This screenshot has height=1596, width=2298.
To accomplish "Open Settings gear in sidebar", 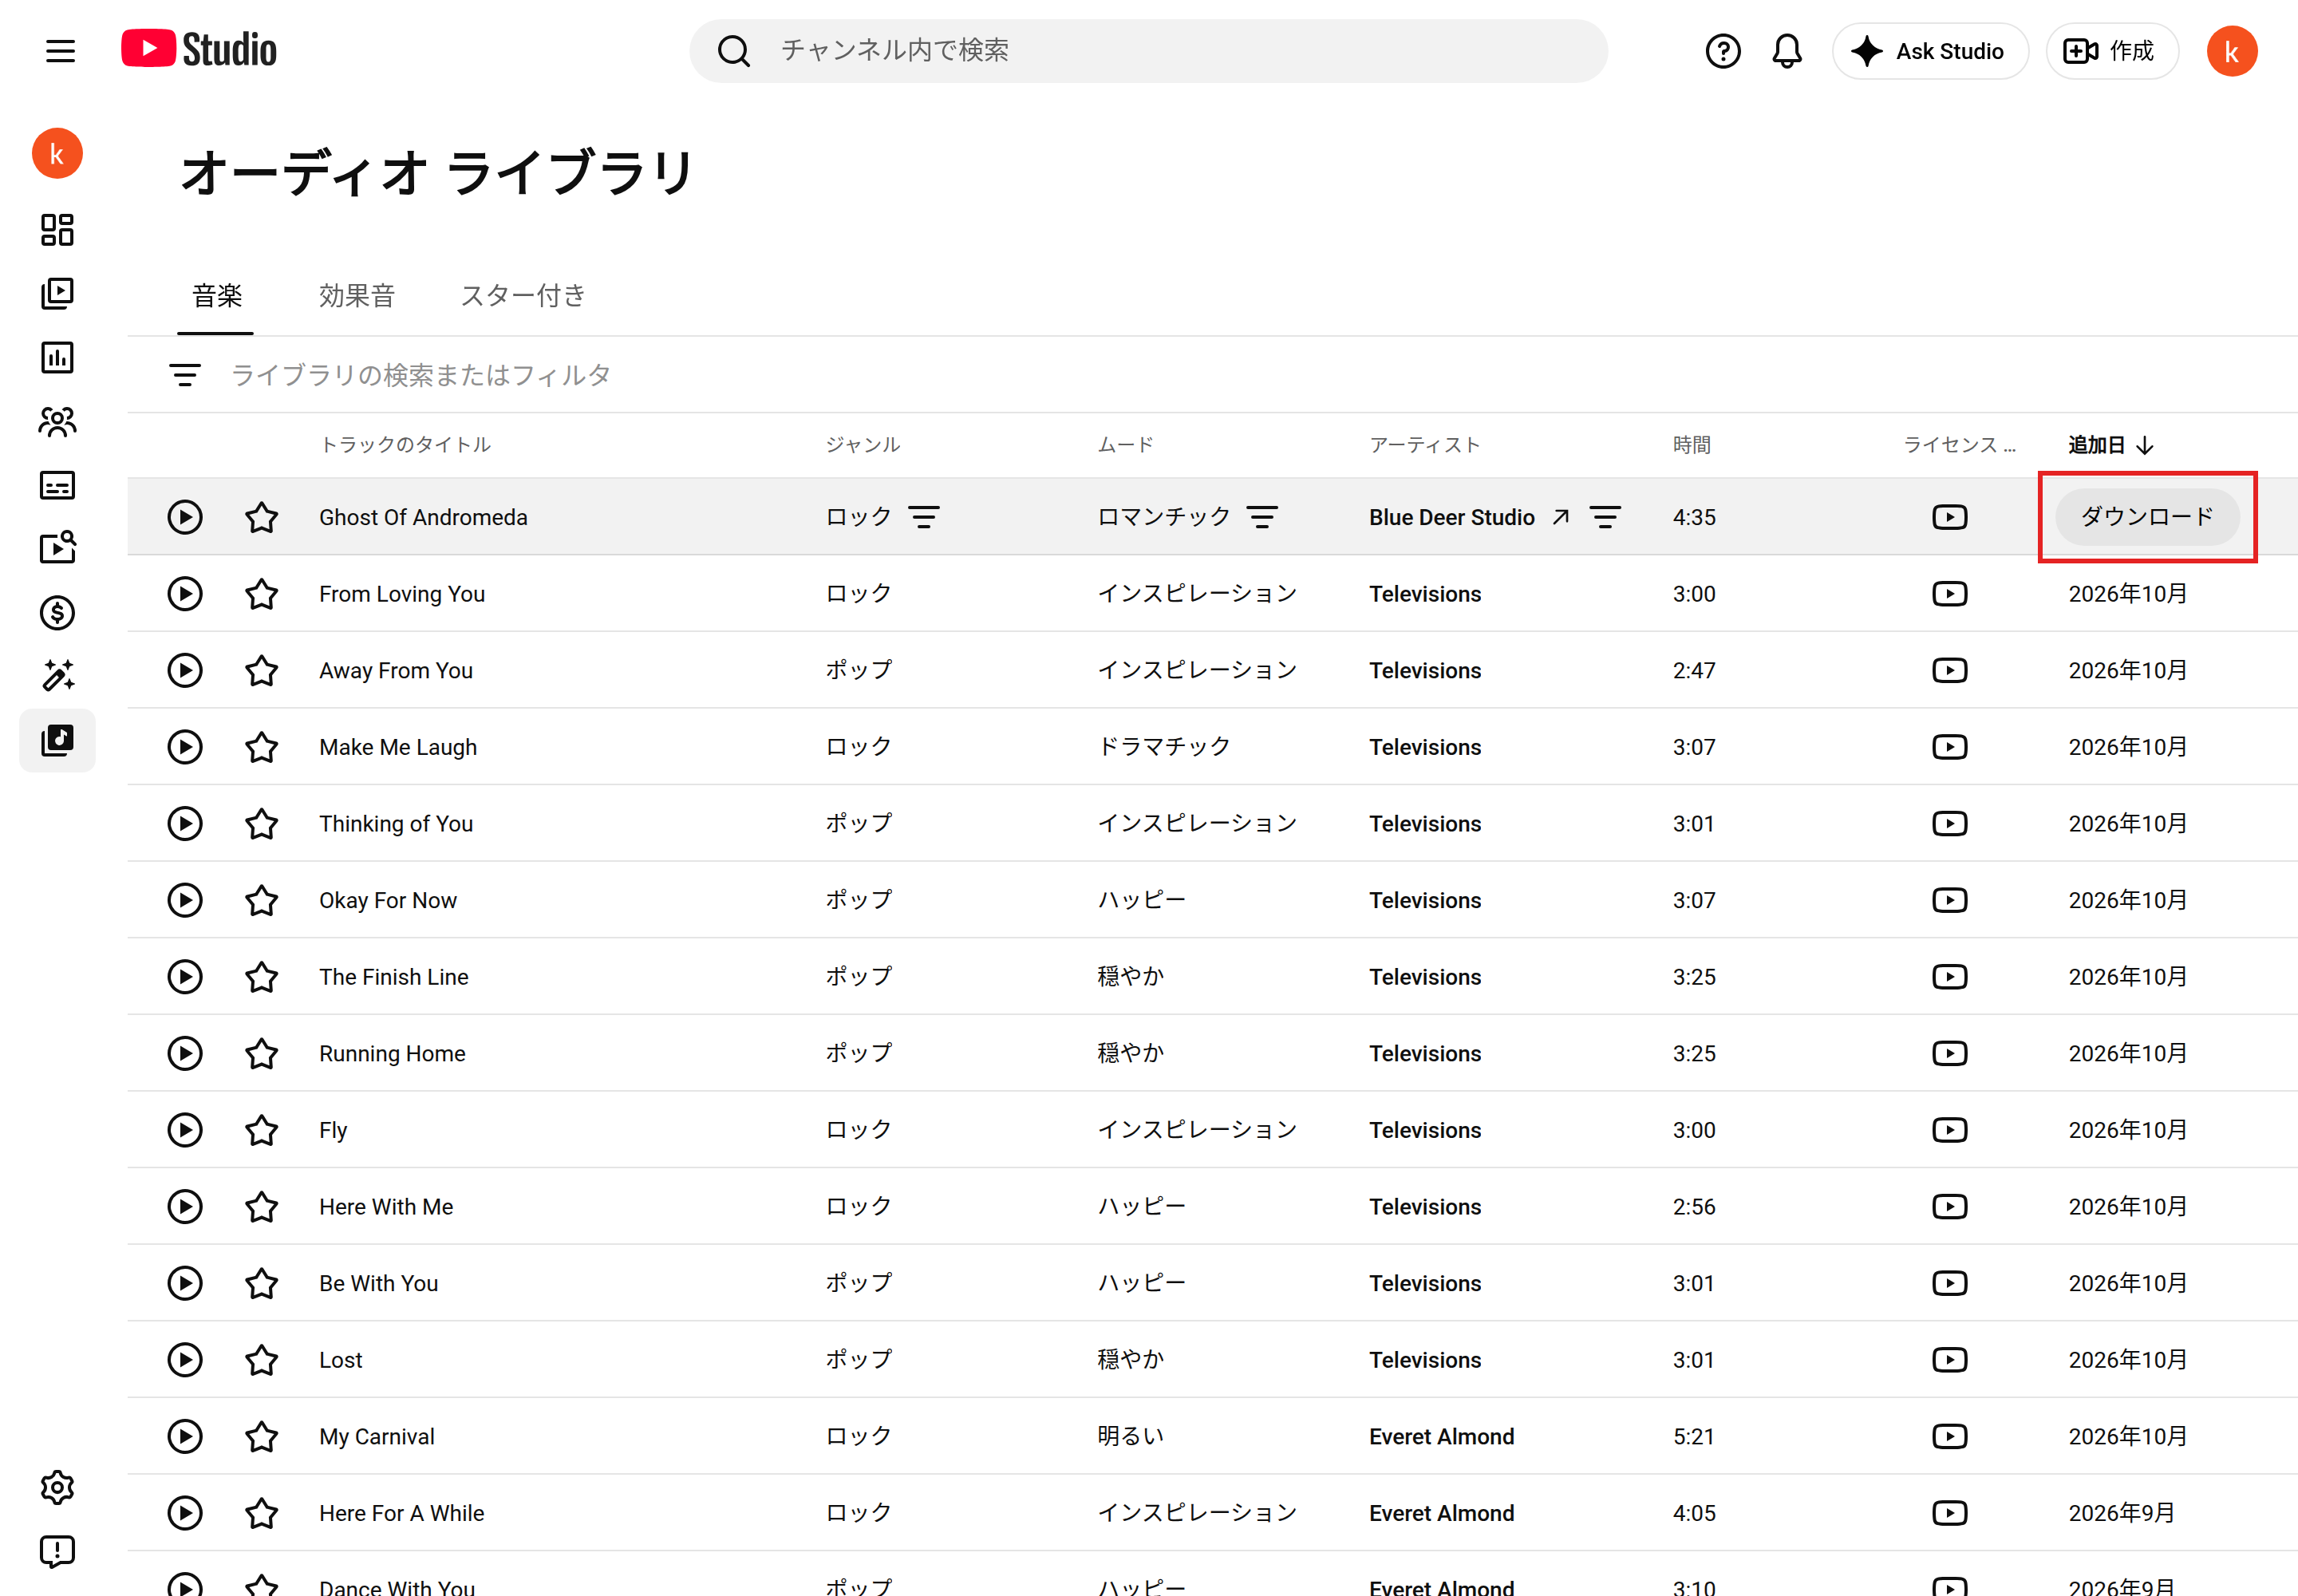I will pos(57,1487).
